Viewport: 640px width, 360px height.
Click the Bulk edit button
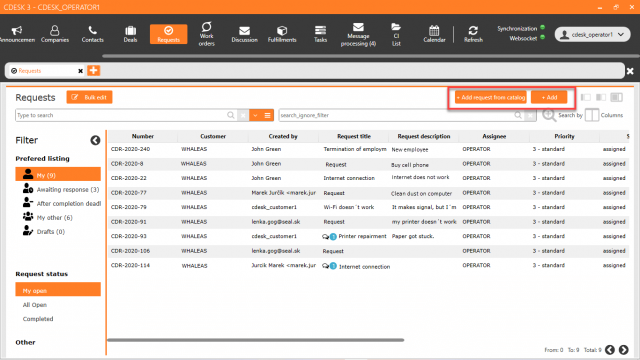[89, 97]
